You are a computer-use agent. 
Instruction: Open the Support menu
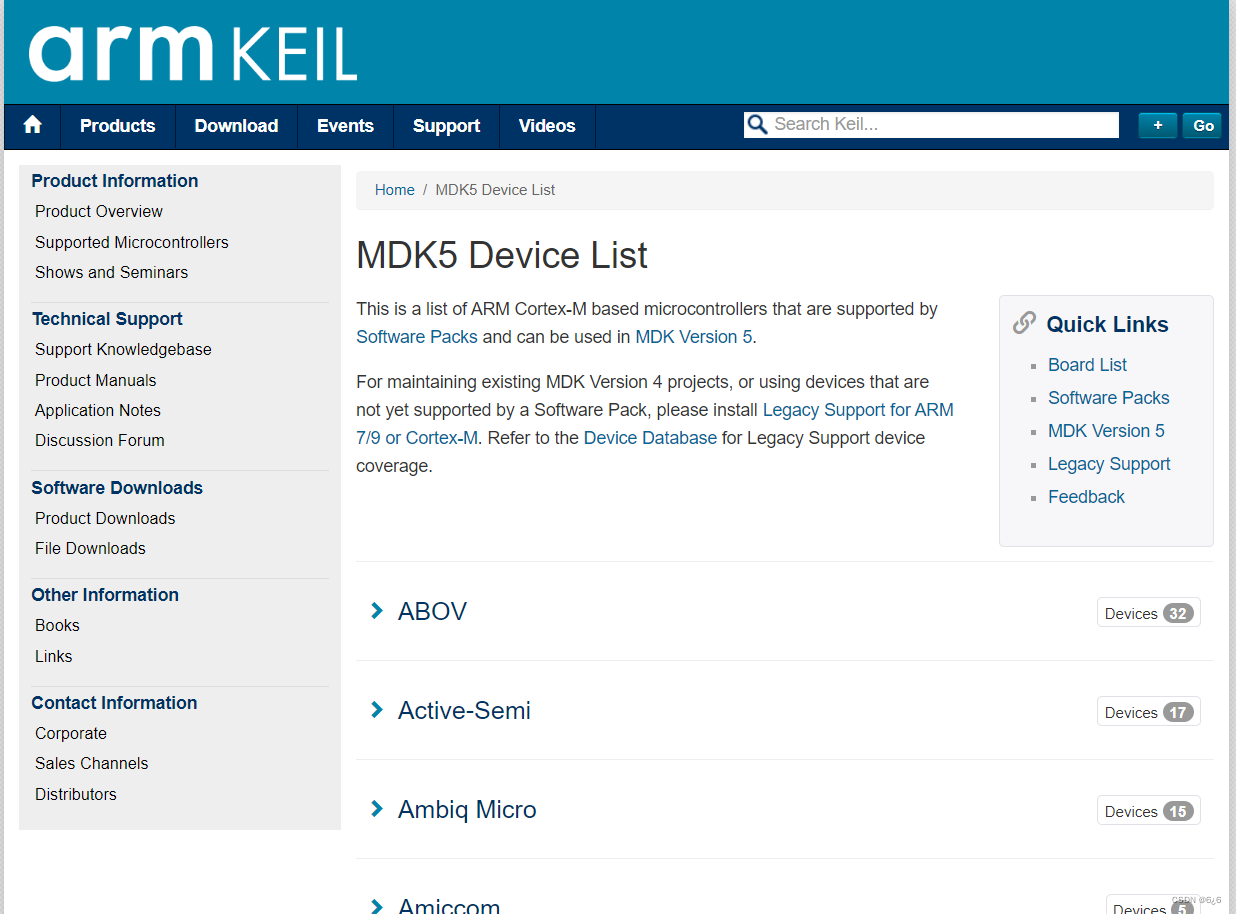coord(446,126)
